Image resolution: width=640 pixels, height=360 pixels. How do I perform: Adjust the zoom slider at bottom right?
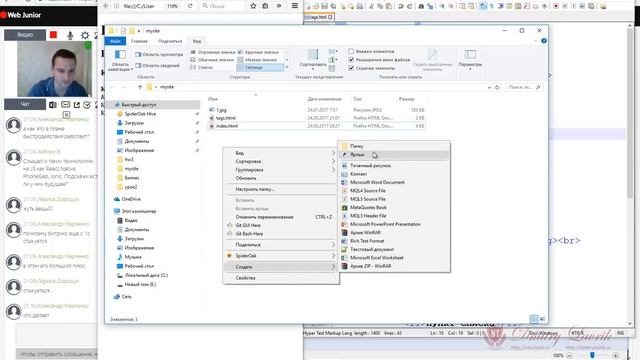point(592,356)
